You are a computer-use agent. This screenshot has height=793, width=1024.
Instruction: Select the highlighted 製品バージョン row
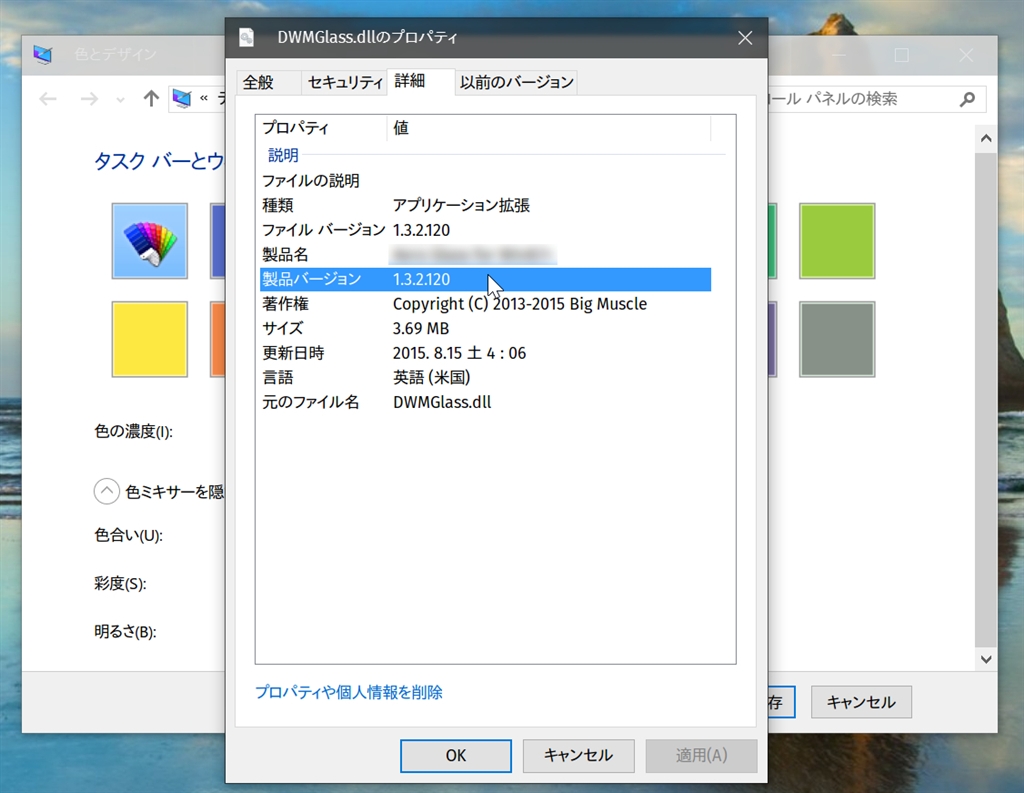(x=485, y=280)
